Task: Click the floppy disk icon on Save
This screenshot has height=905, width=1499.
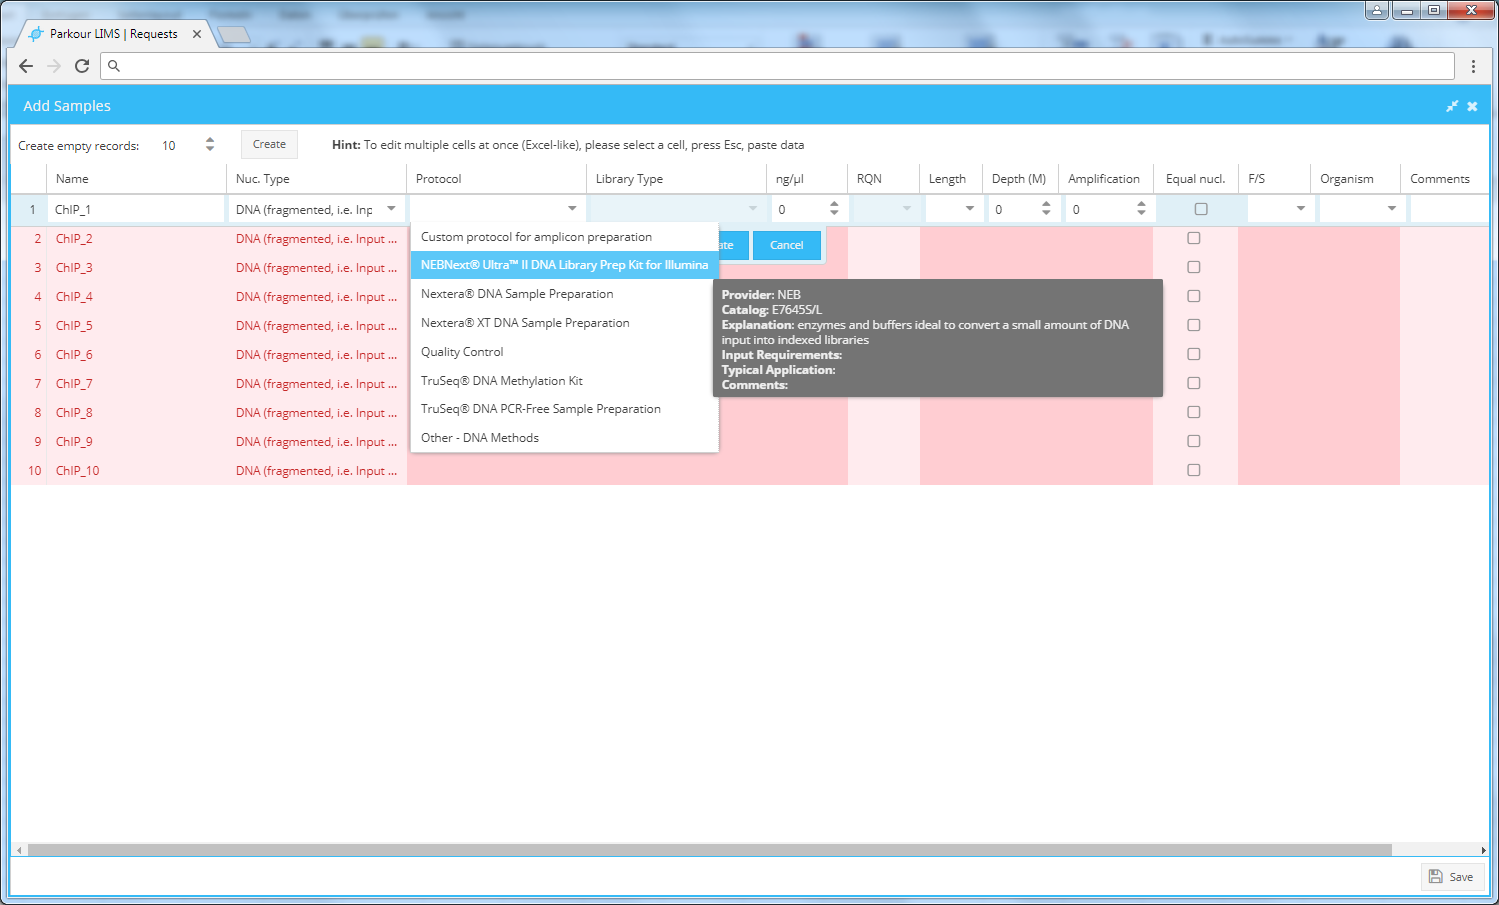Action: click(1436, 877)
